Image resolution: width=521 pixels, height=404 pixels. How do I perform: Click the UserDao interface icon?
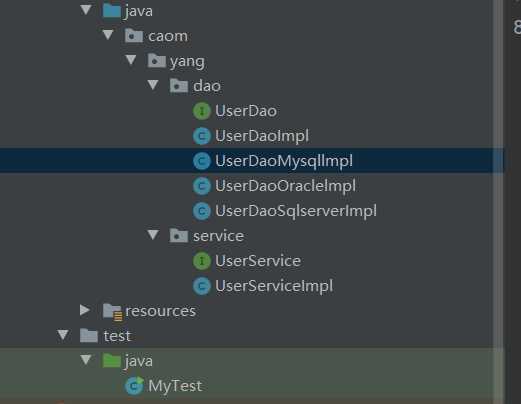[202, 111]
